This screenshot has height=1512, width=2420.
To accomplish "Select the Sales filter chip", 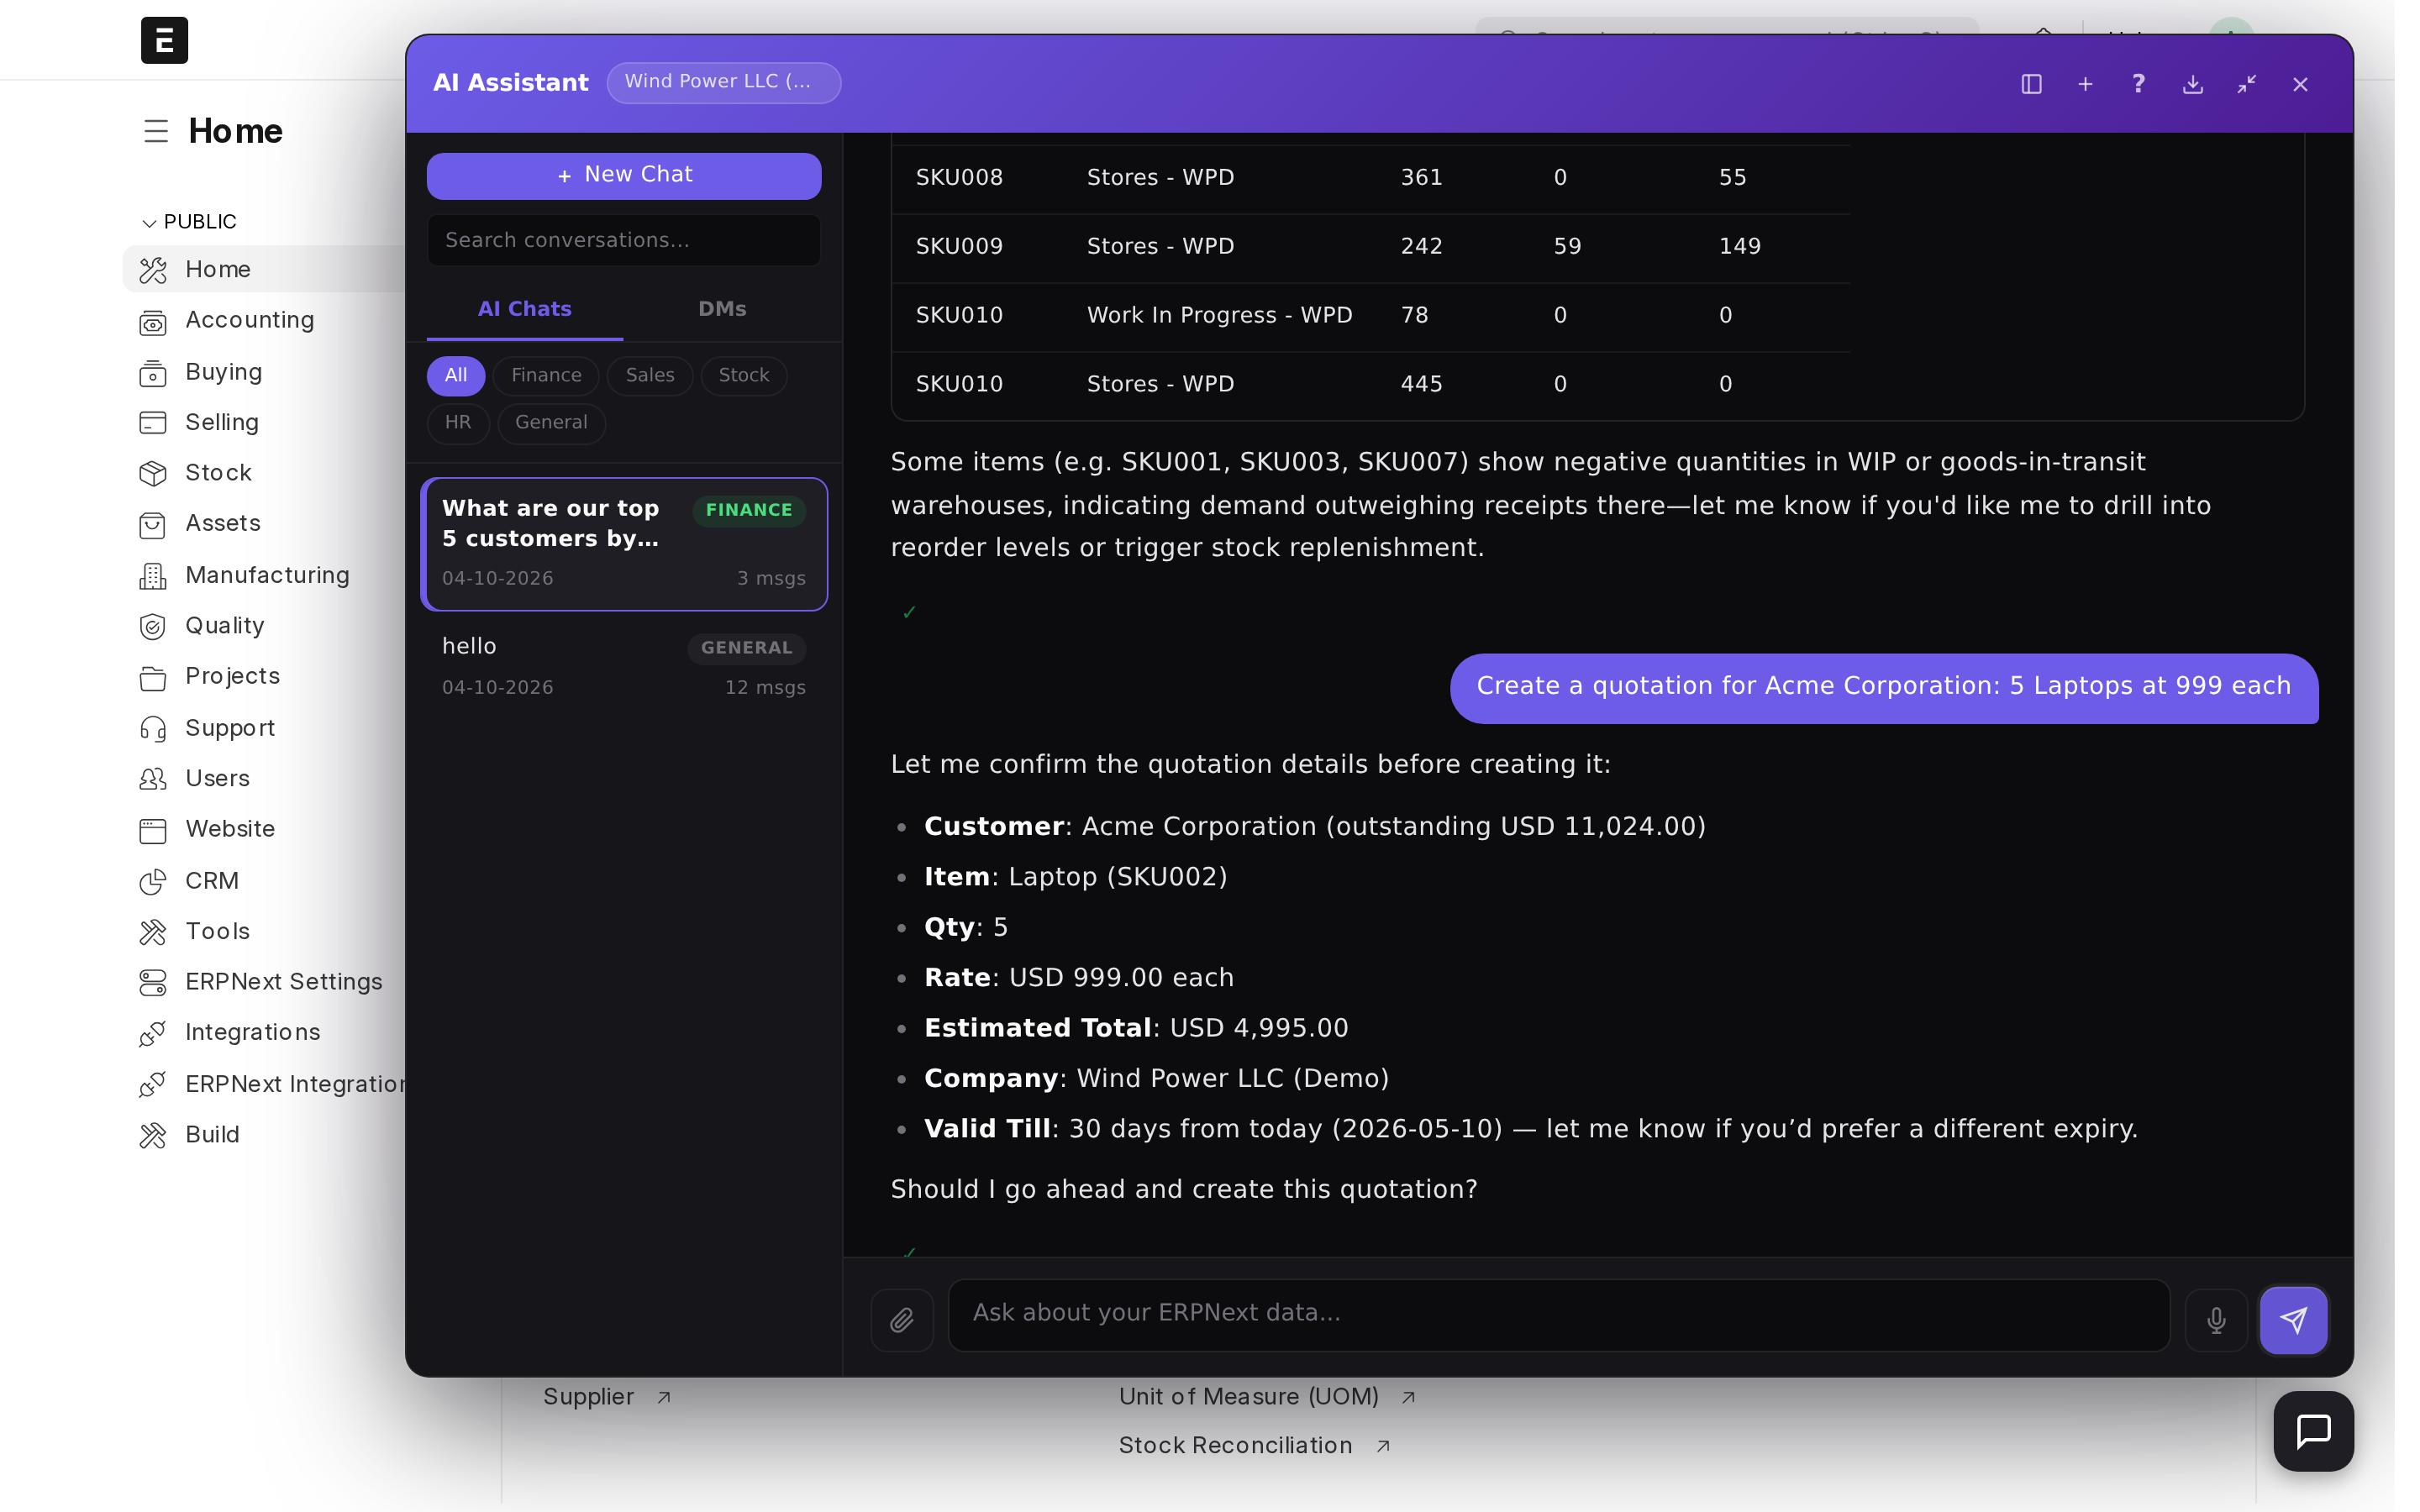I will click(649, 375).
